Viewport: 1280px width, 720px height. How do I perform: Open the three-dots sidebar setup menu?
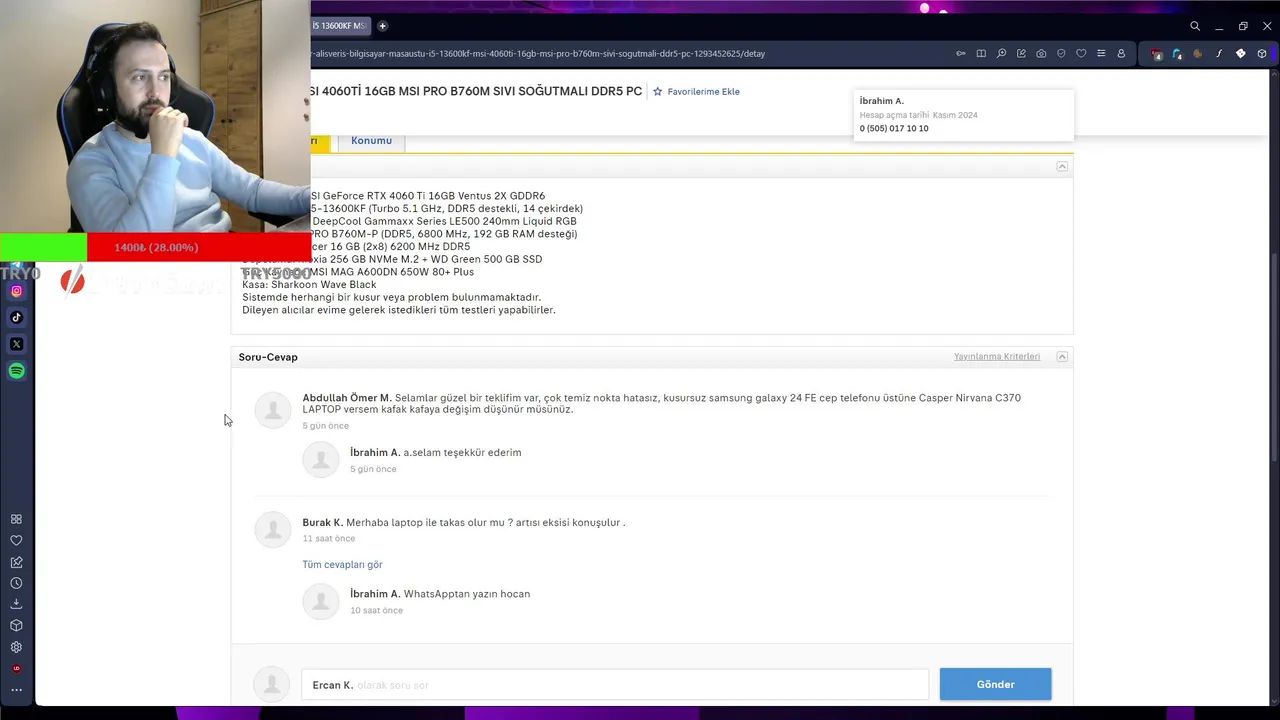tap(16, 690)
